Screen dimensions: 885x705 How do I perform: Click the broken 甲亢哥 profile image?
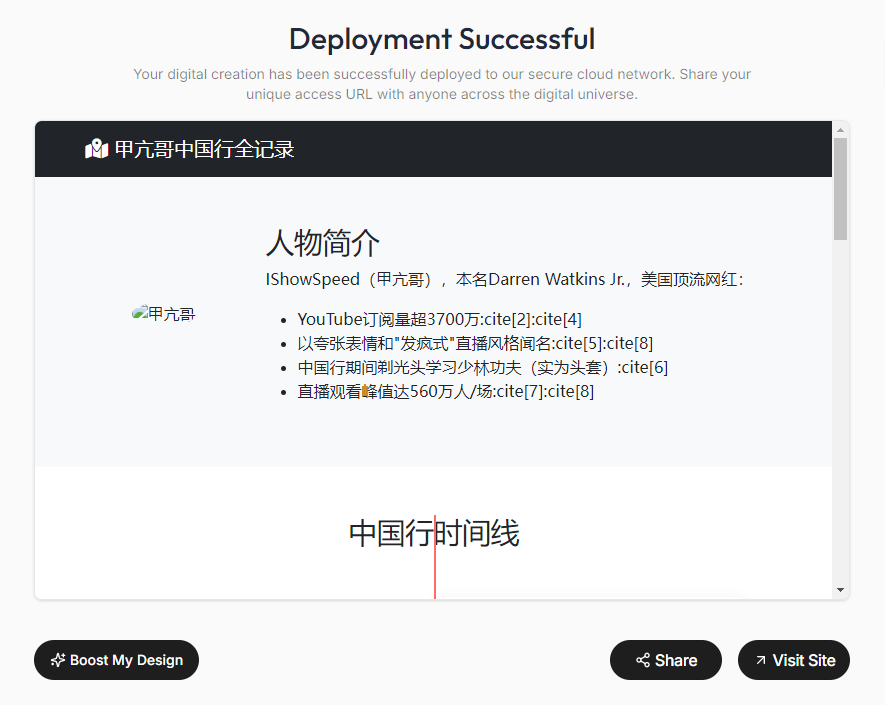pos(163,314)
